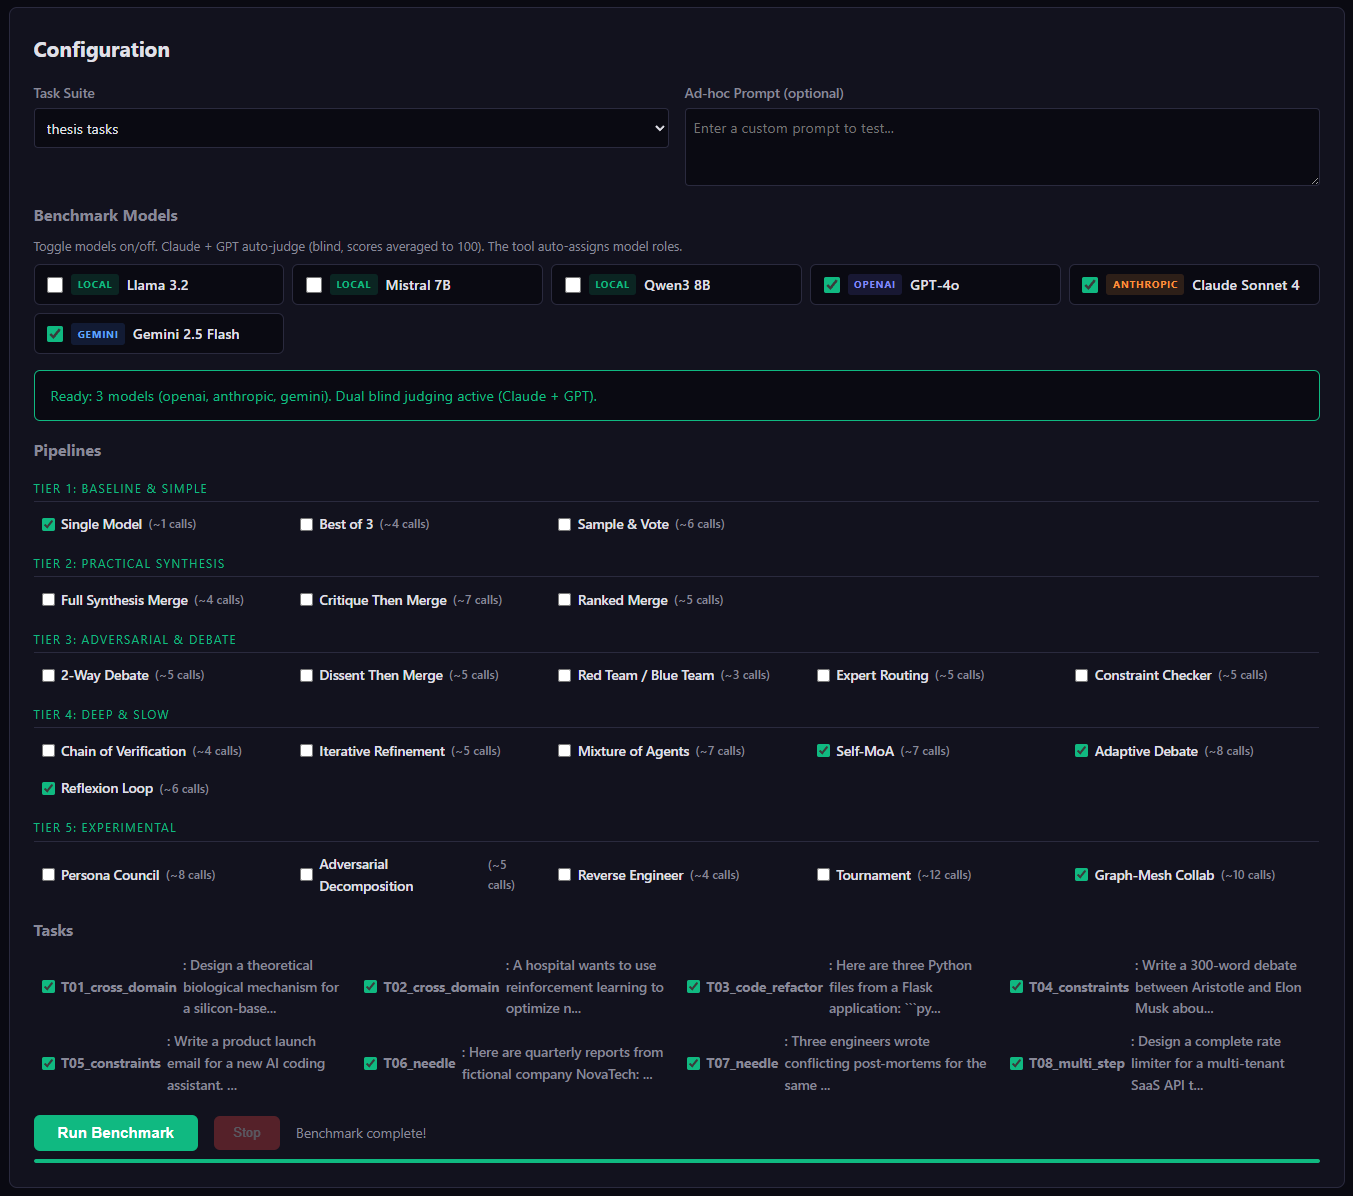Uncheck task T06_needle
1353x1196 pixels.
pyautogui.click(x=371, y=1063)
